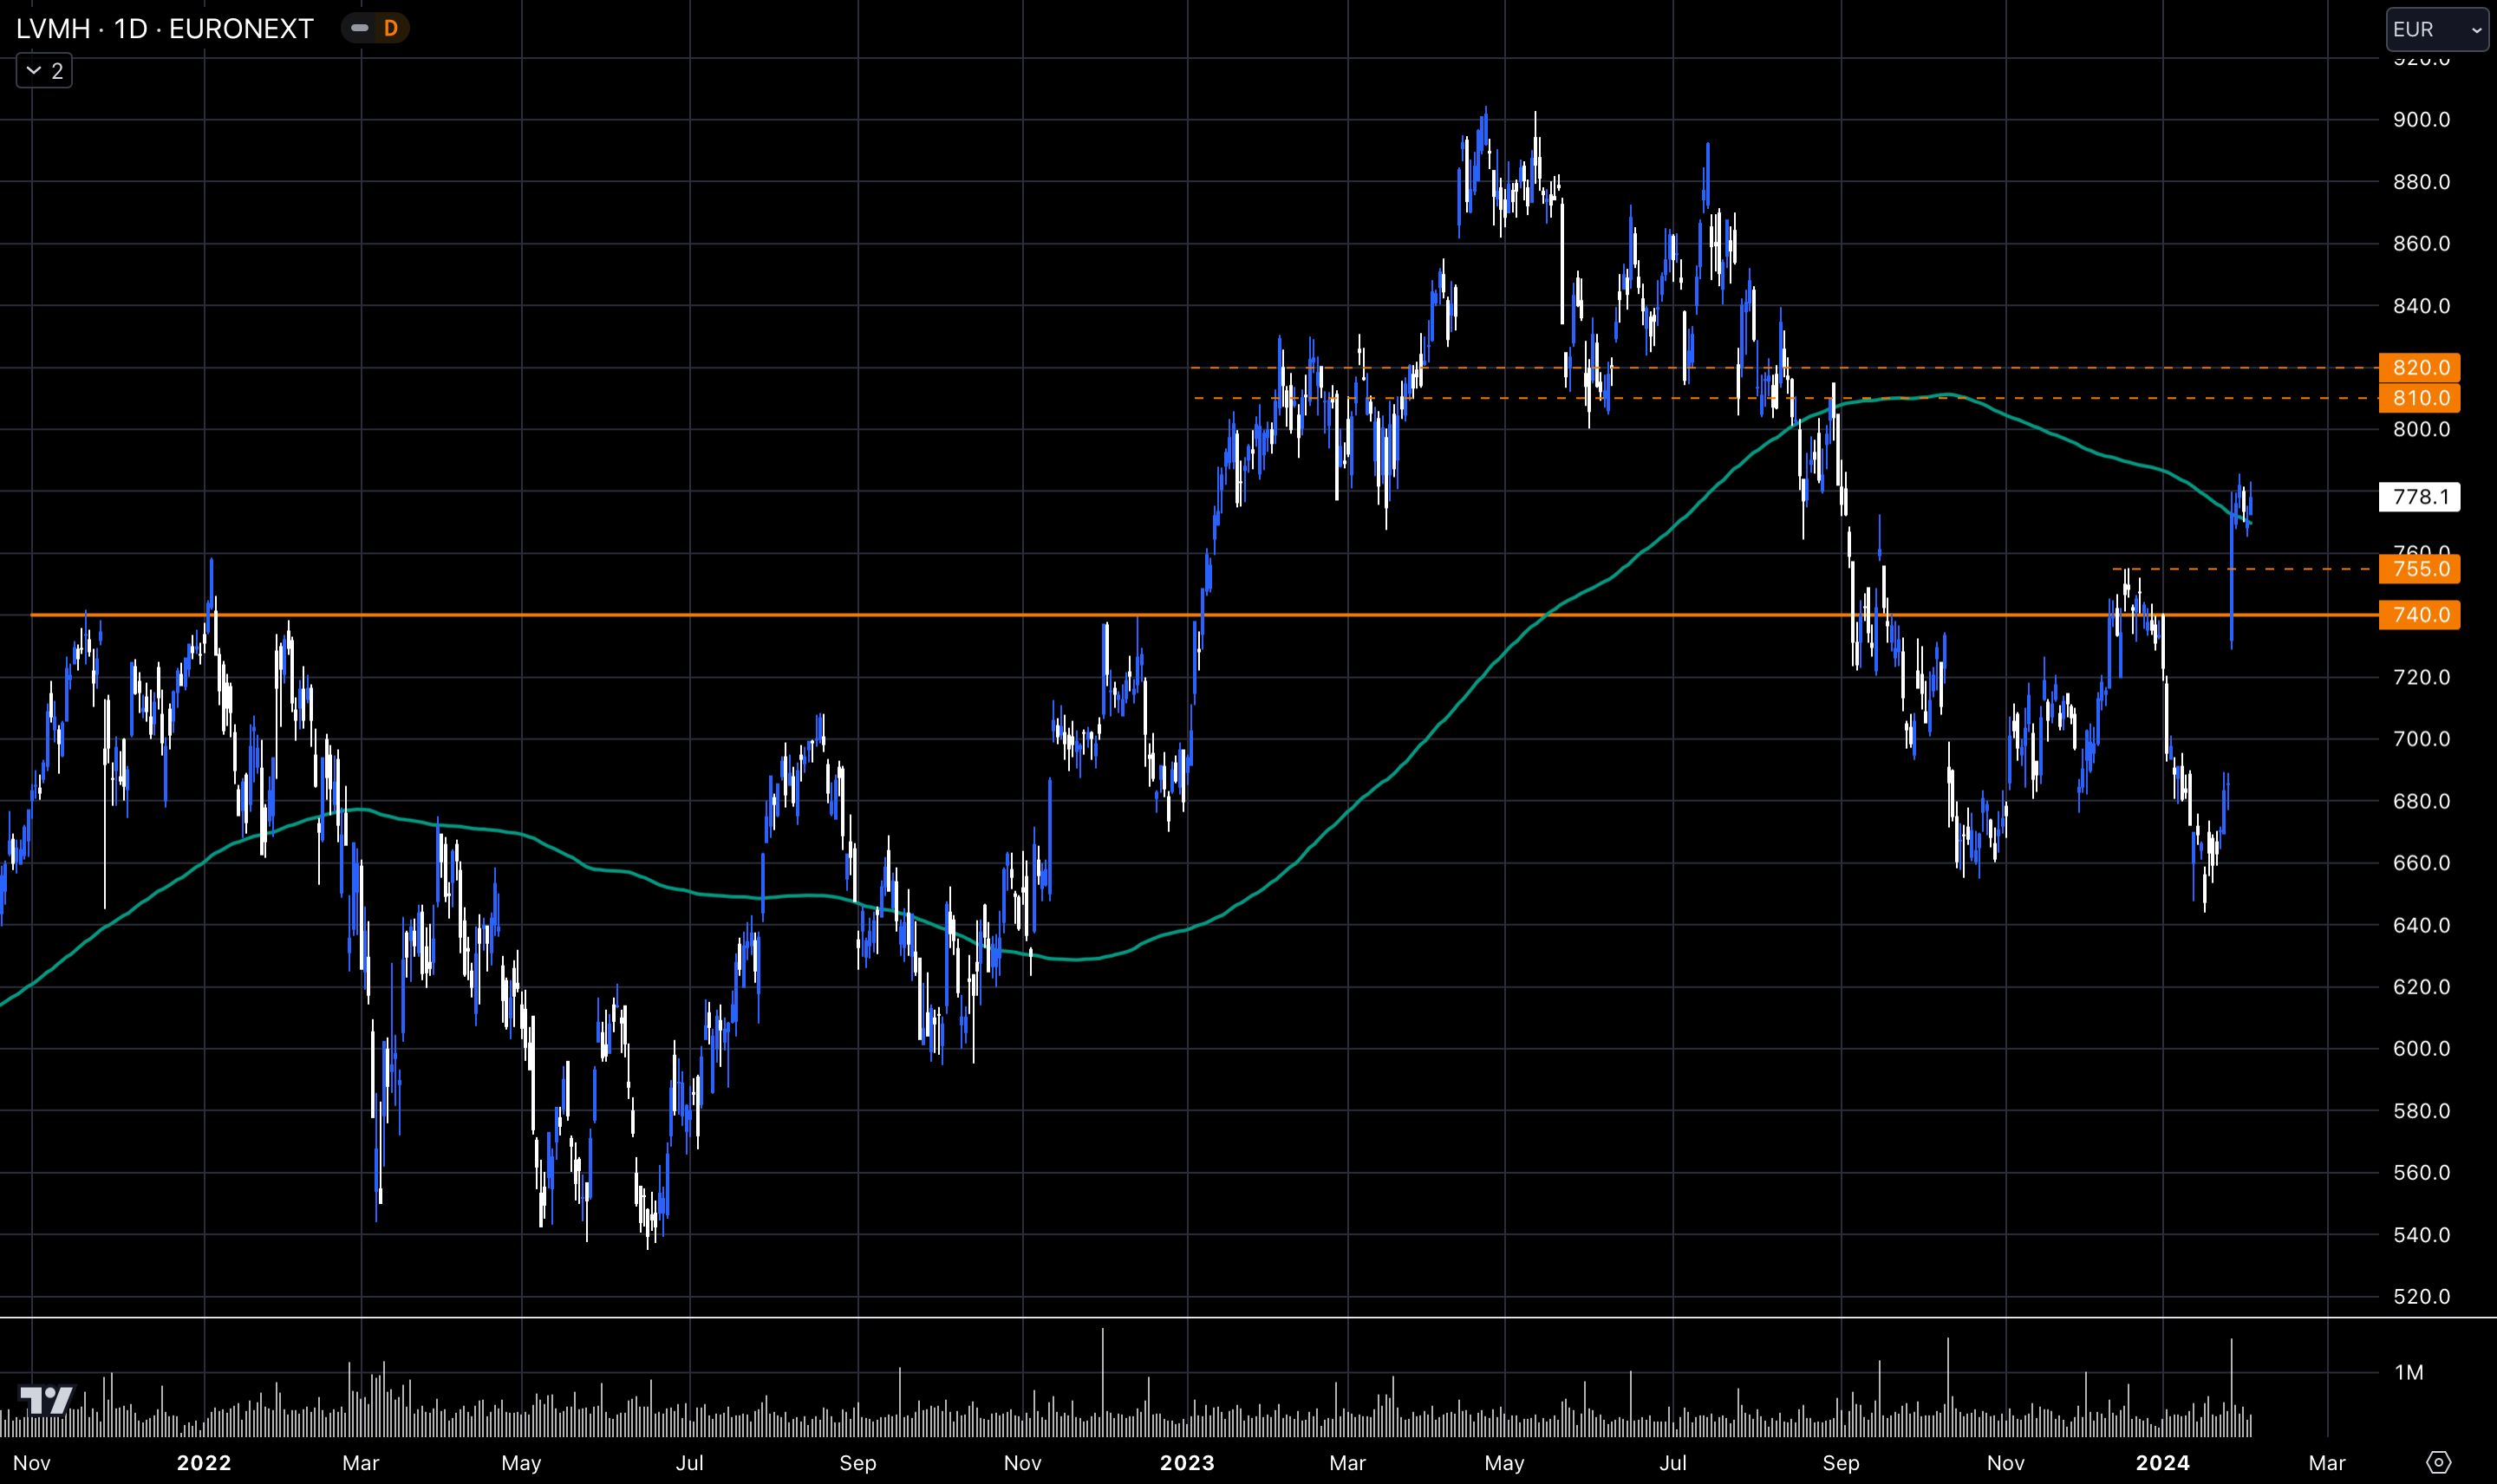Click the 1M volume scale label
Viewport: 2497px width, 1484px height.
click(x=2408, y=1372)
